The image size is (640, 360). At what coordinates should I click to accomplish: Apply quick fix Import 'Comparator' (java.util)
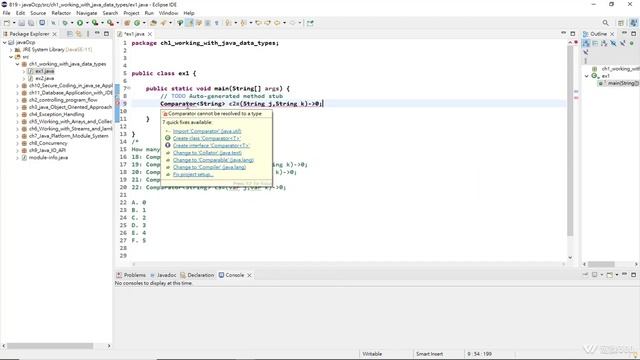click(207, 131)
